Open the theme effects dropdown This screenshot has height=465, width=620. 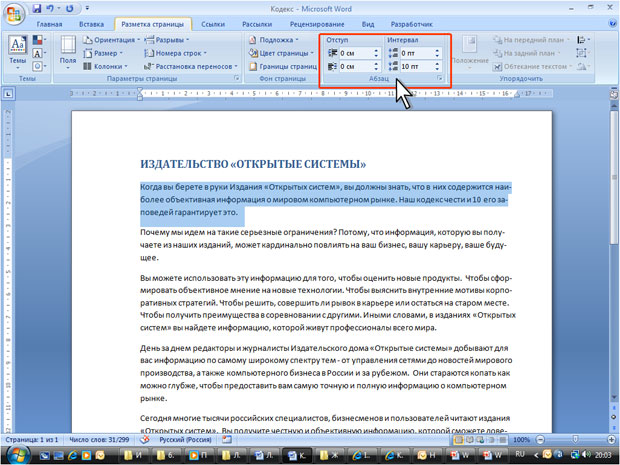(x=39, y=66)
